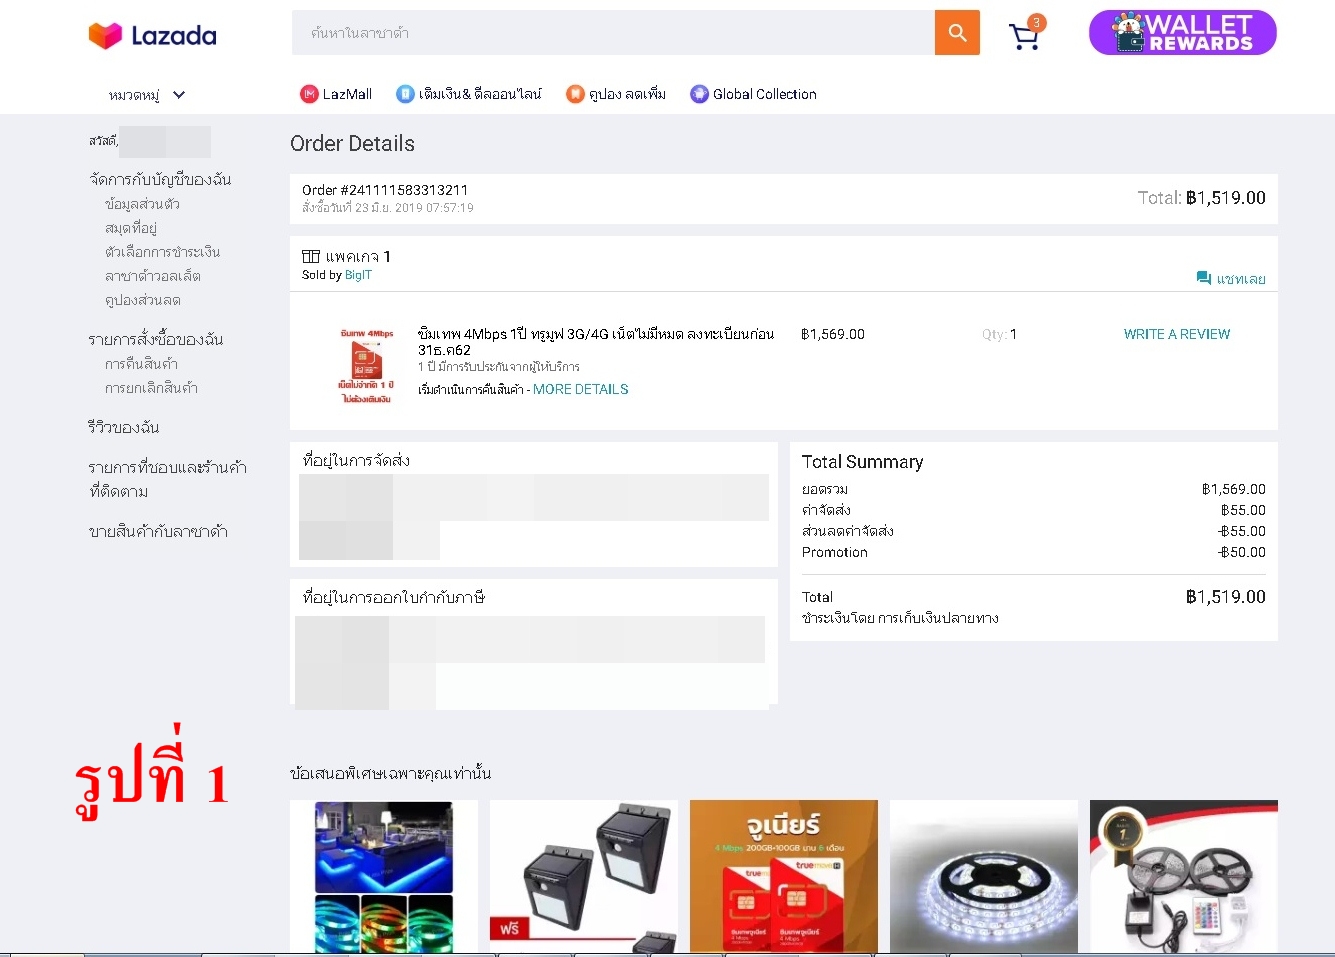Expand the หมวดหมู่ categories dropdown
This screenshot has height=957, width=1335.
pyautogui.click(x=147, y=95)
